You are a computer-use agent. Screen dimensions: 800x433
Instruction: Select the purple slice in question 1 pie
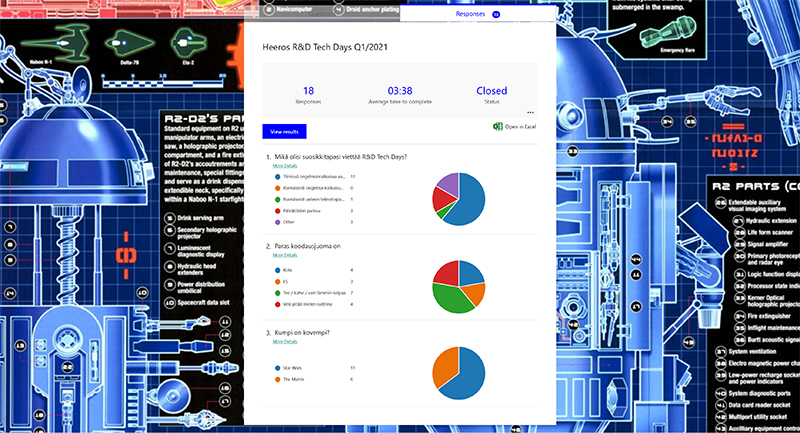[450, 184]
